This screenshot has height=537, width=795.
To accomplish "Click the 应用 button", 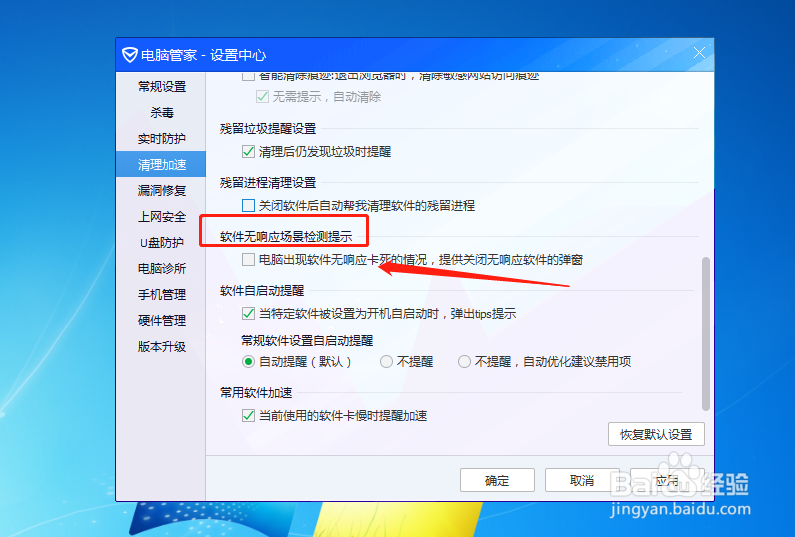I will pos(667,480).
